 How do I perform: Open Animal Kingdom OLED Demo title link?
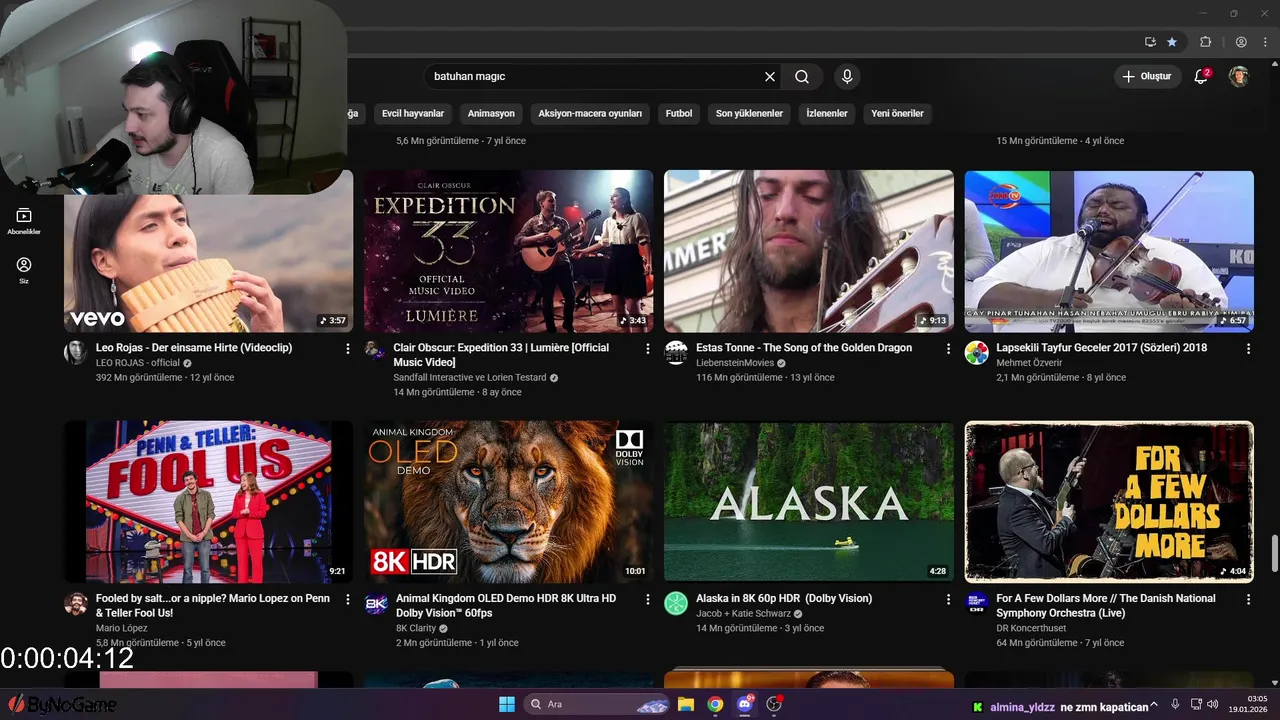coord(506,605)
